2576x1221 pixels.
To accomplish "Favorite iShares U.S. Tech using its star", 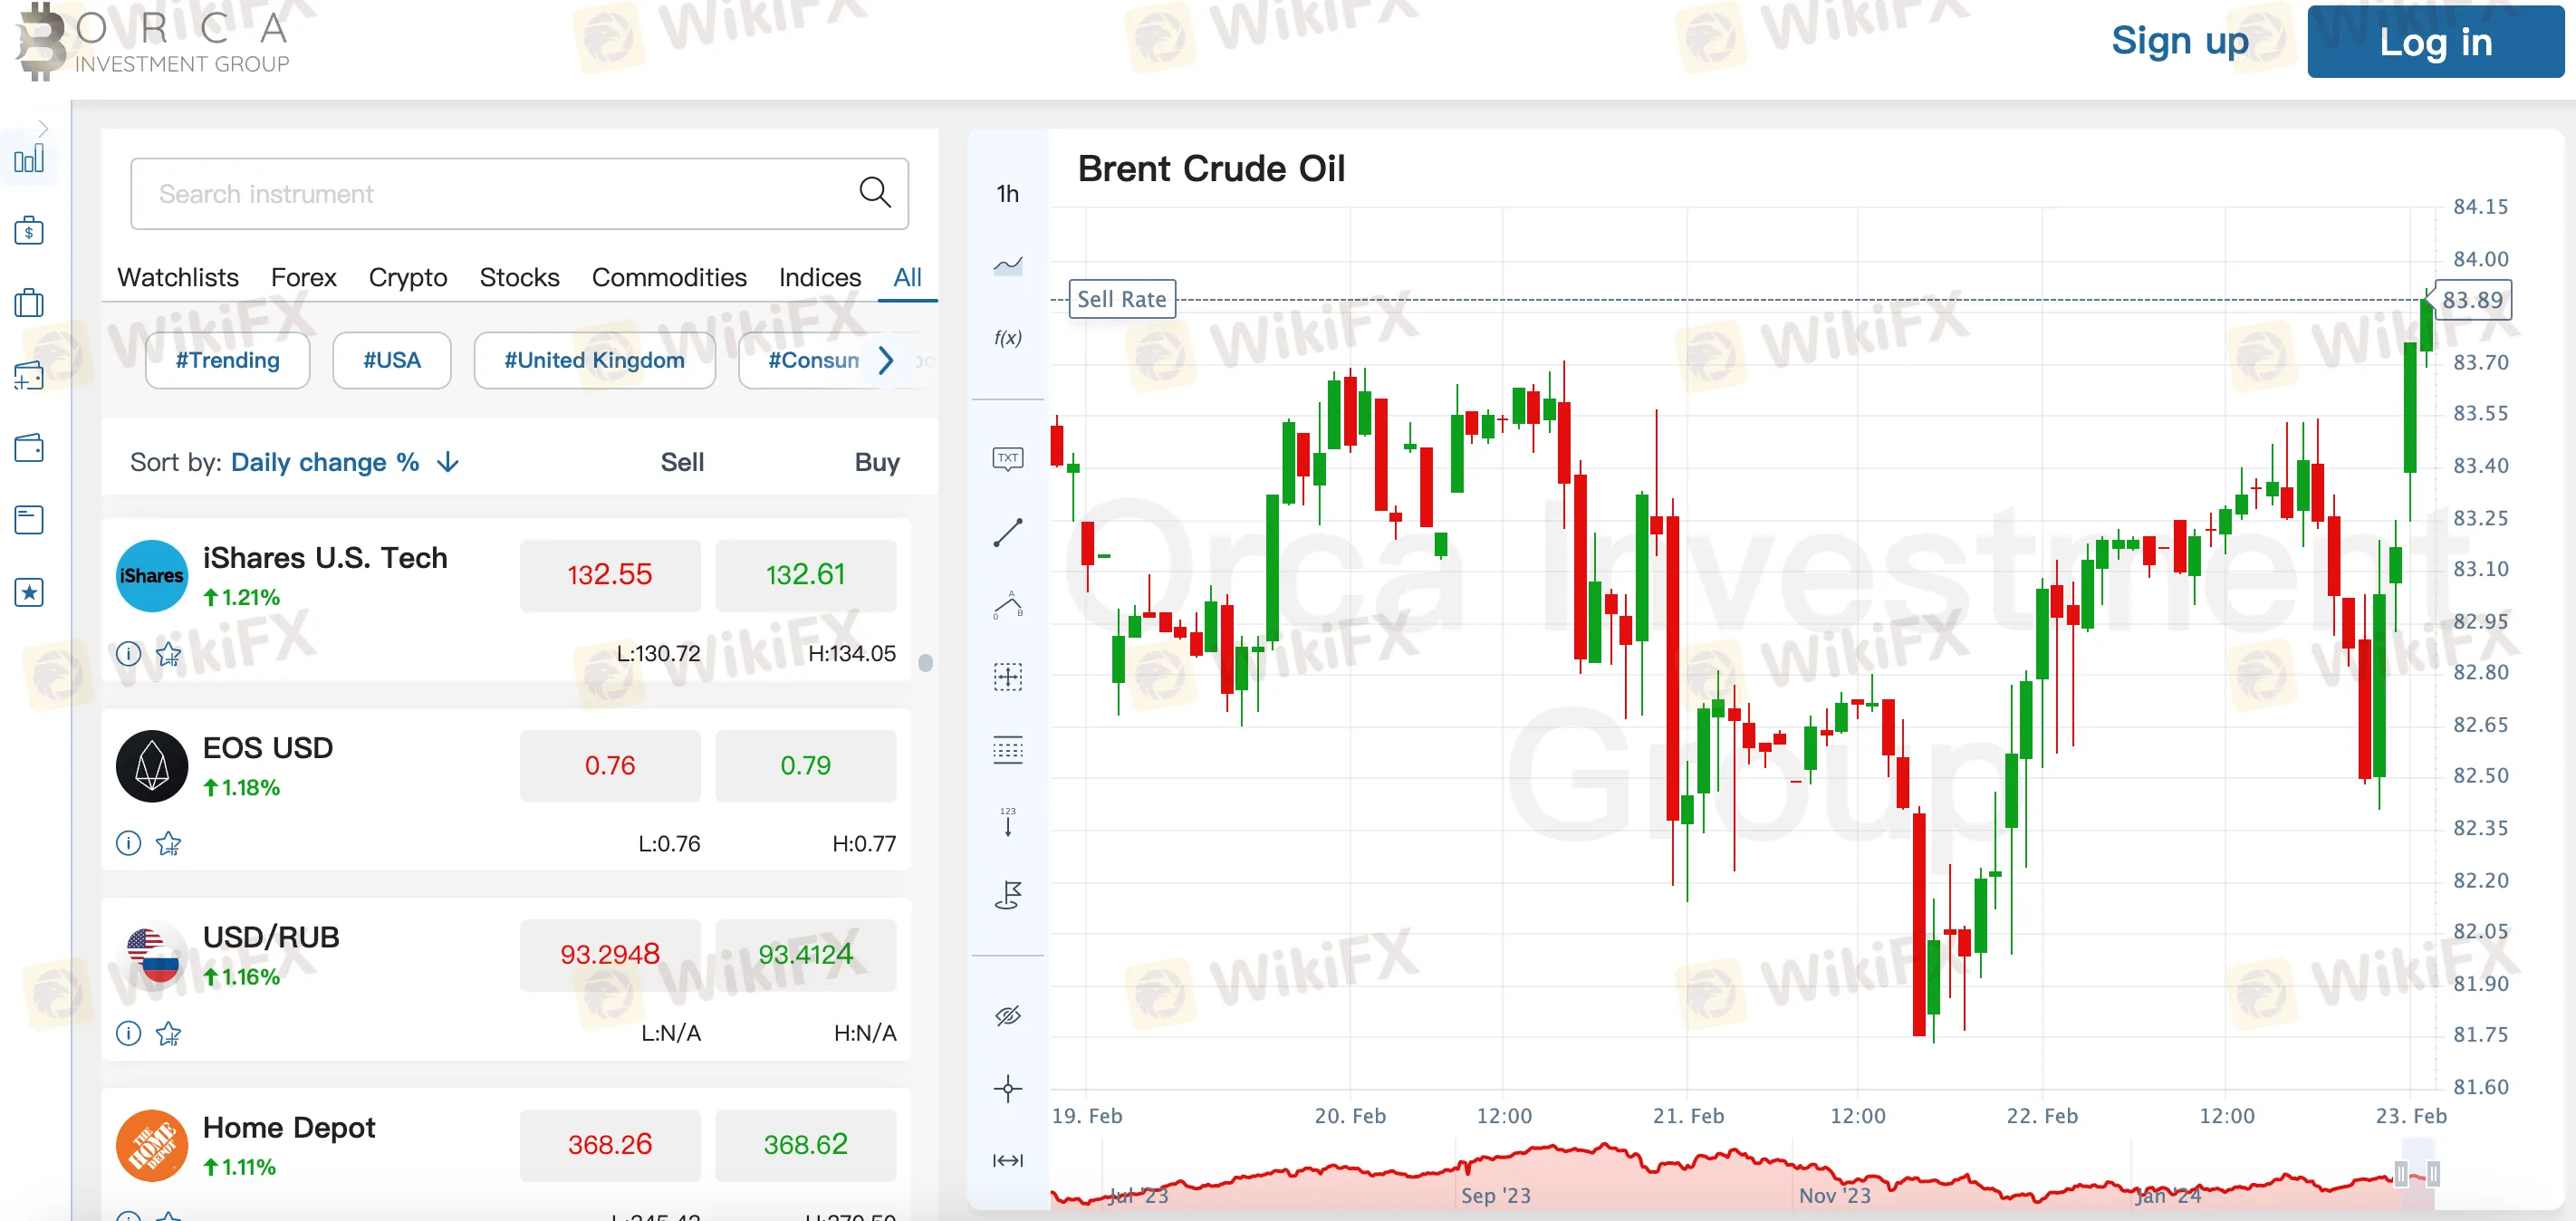I will click(169, 654).
